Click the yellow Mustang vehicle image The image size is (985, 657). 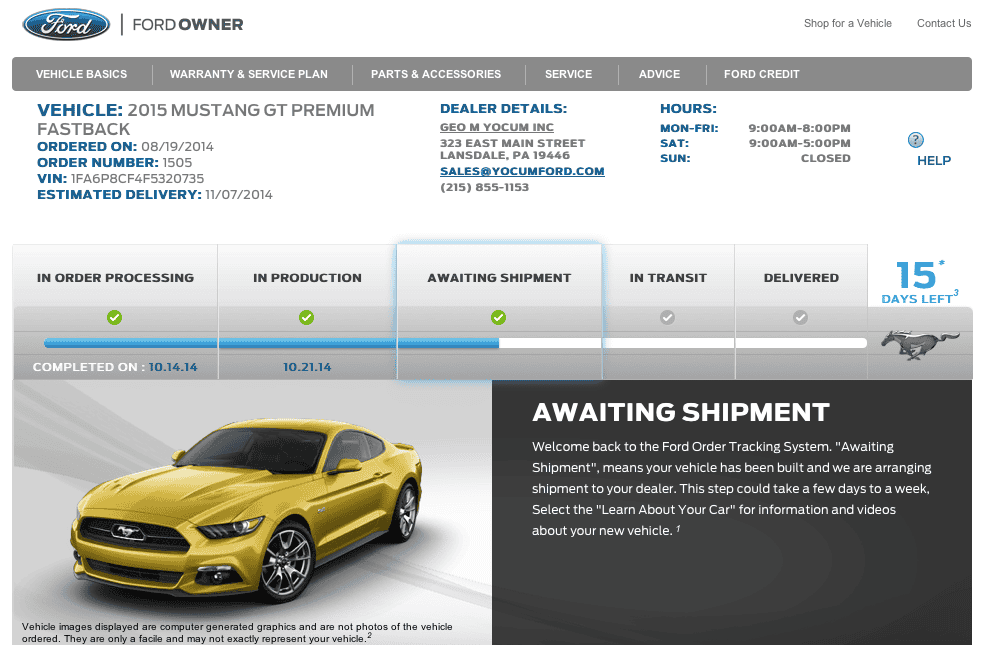pyautogui.click(x=246, y=510)
